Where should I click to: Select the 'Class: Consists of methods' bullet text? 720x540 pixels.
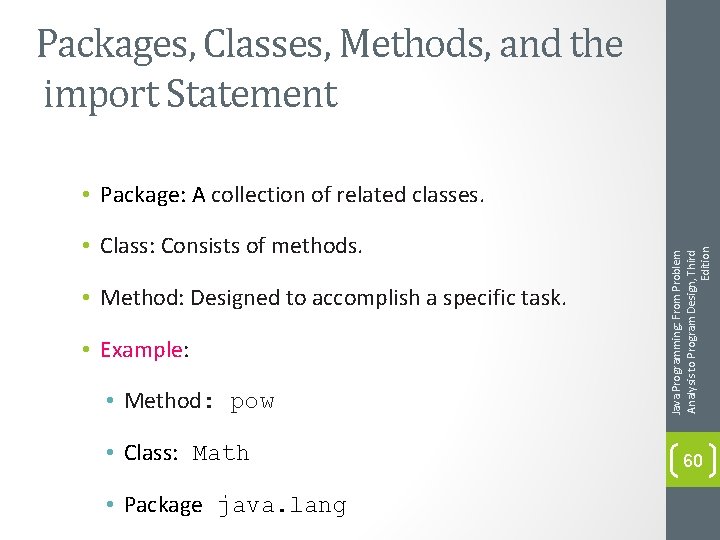pyautogui.click(x=231, y=246)
